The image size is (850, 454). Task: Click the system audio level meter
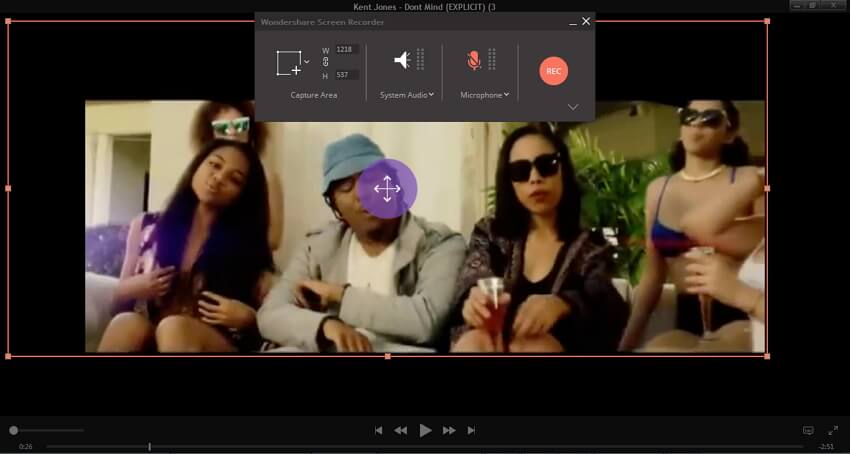pos(421,59)
